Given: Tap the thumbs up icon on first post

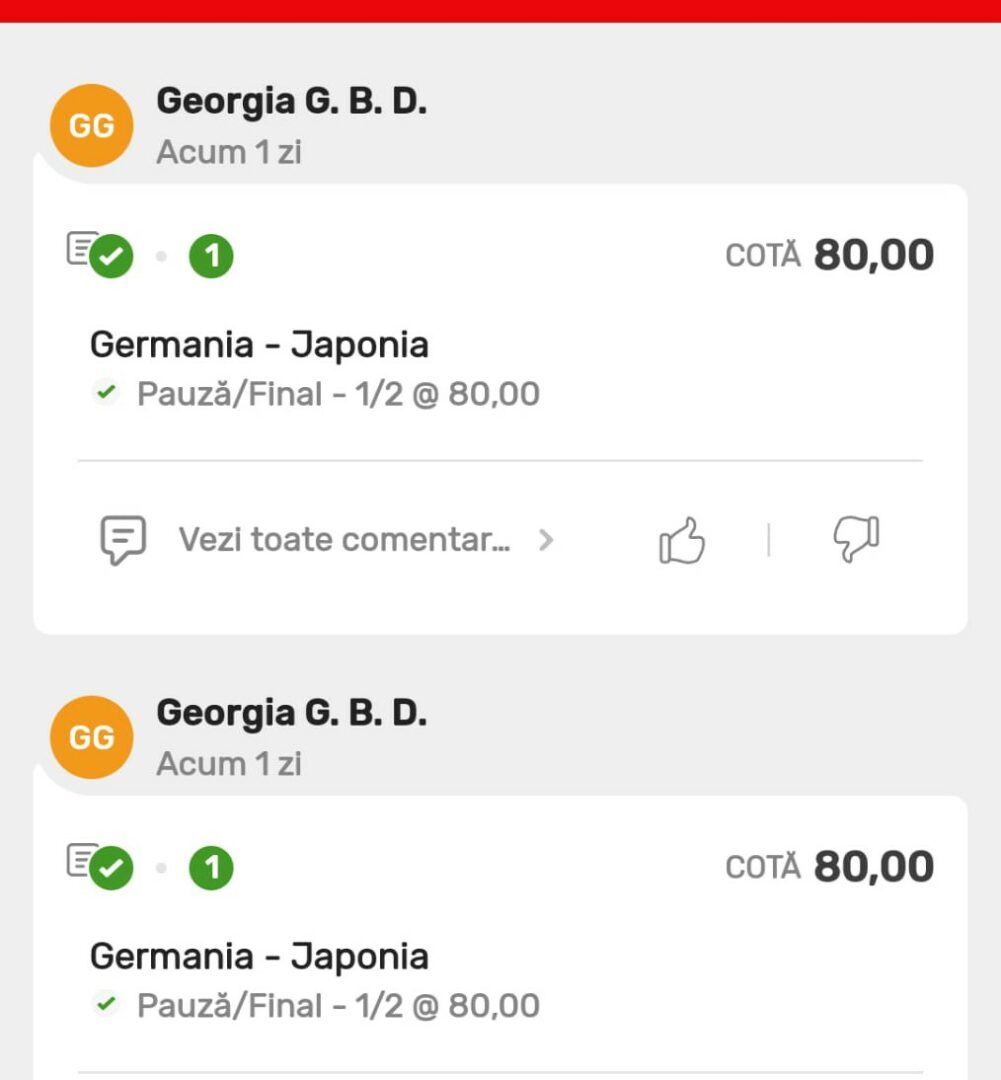Looking at the screenshot, I should pos(682,541).
